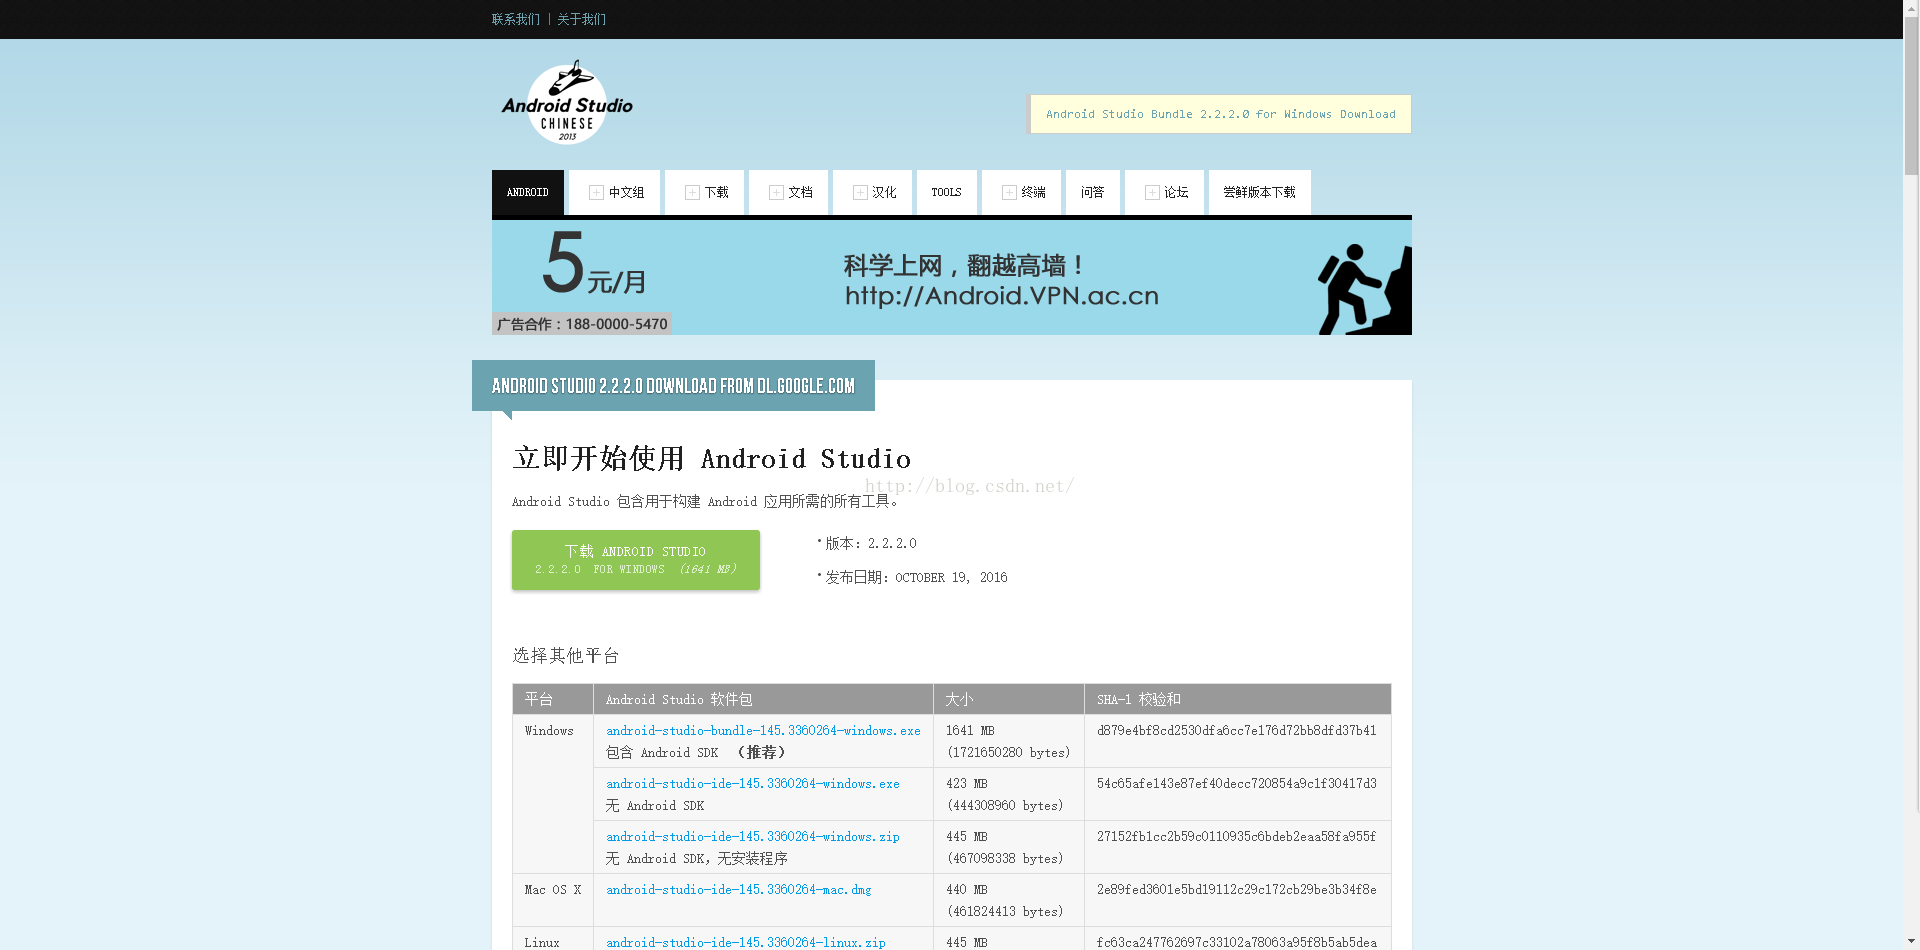Open the 中文组 menu item
1920x950 pixels.
(x=615, y=192)
